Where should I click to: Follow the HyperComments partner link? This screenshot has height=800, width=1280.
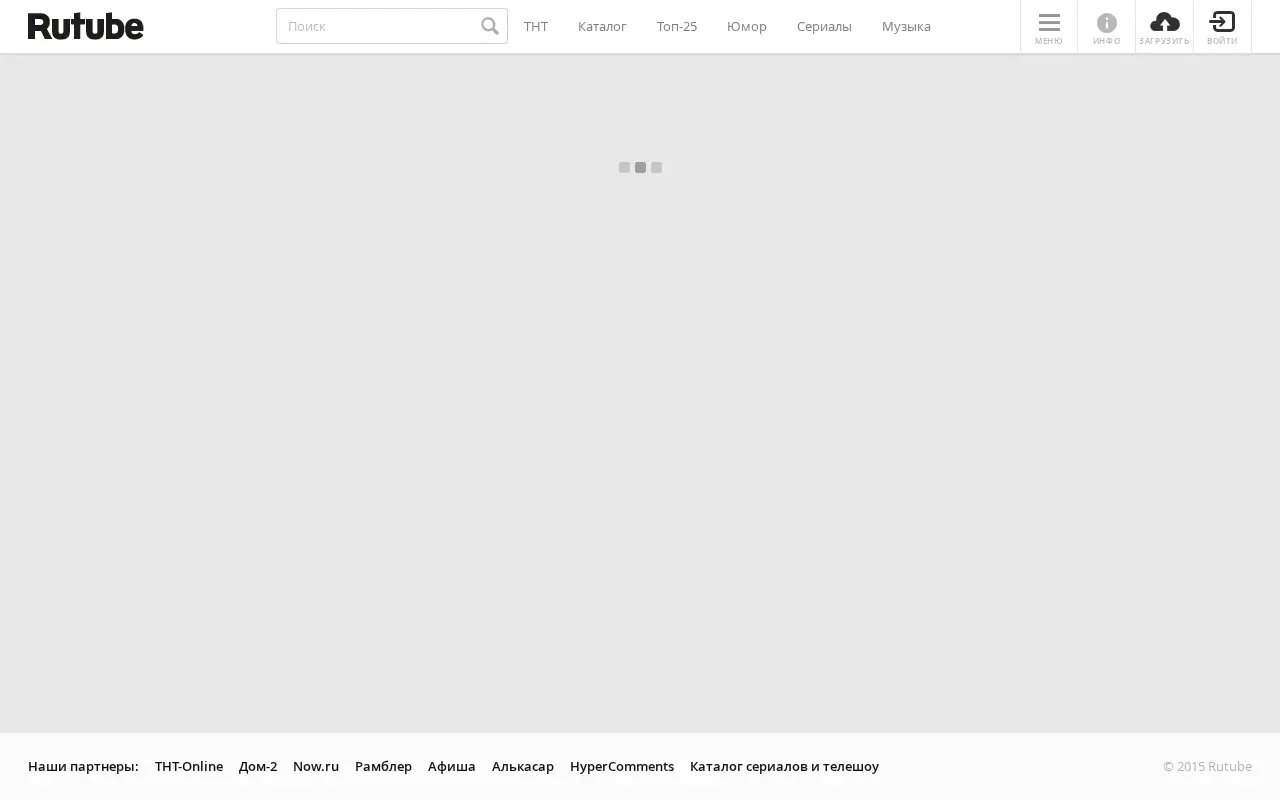point(622,766)
